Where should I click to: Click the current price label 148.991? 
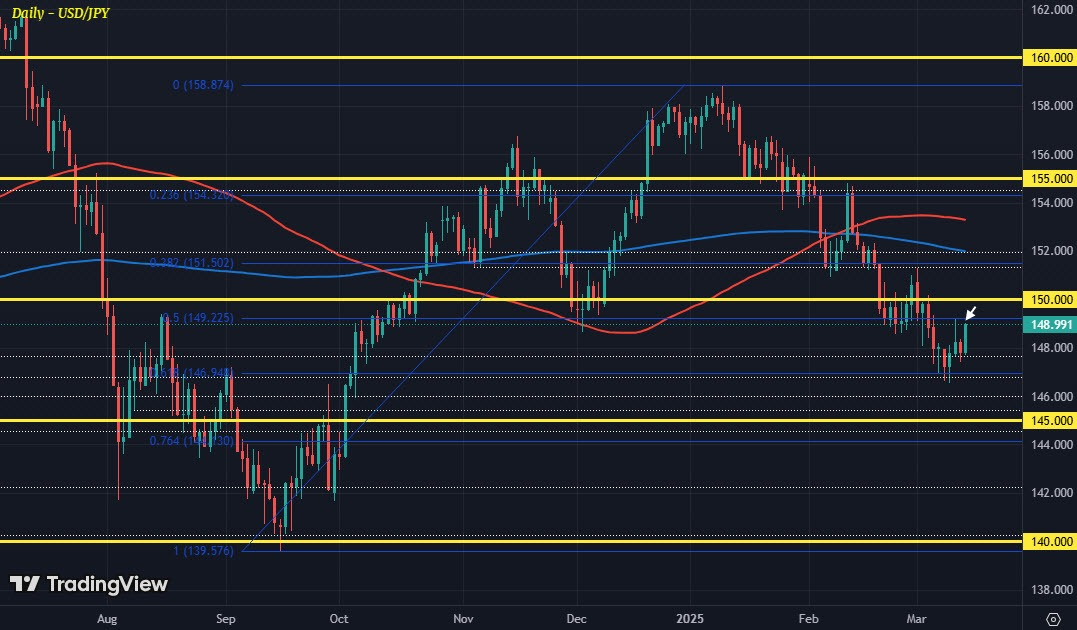pos(1050,324)
